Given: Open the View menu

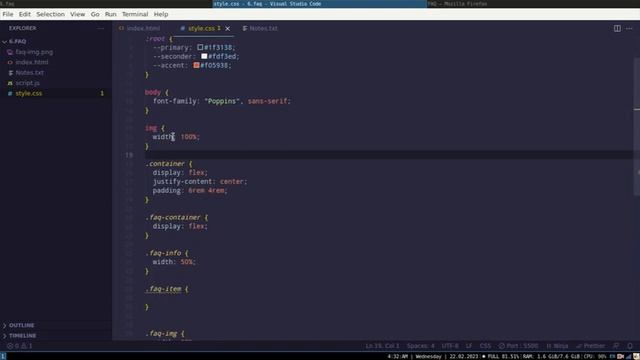Looking at the screenshot, I should click(78, 14).
